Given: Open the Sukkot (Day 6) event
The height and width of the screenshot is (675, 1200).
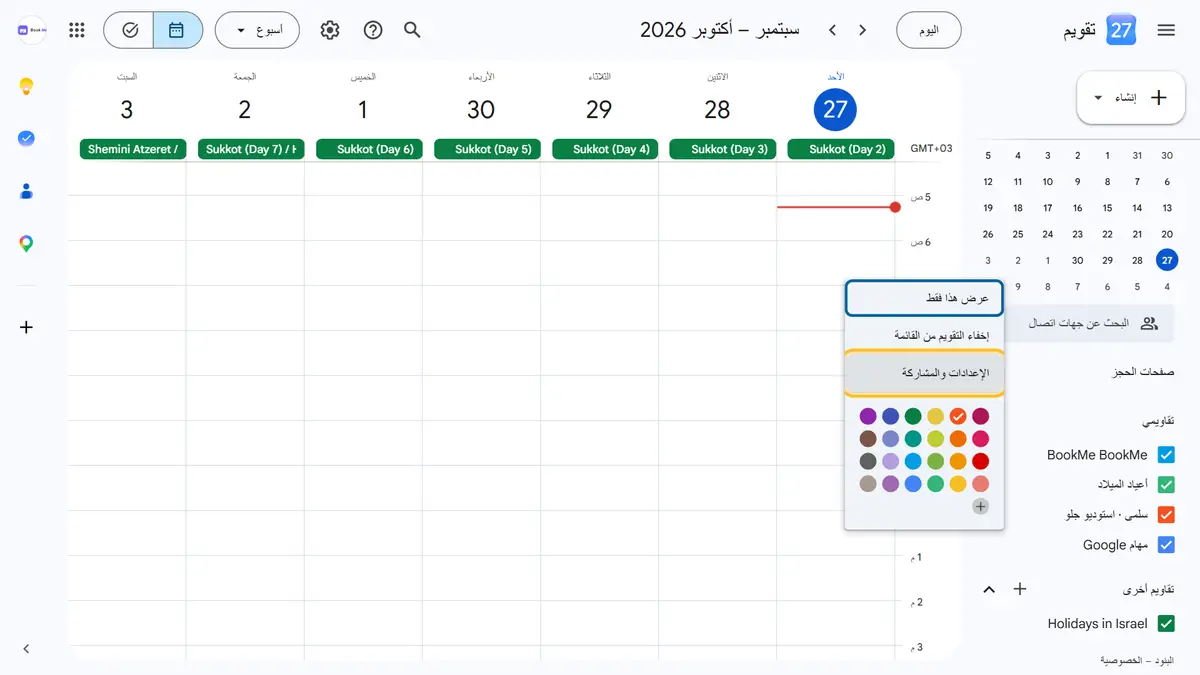Looking at the screenshot, I should coord(369,149).
